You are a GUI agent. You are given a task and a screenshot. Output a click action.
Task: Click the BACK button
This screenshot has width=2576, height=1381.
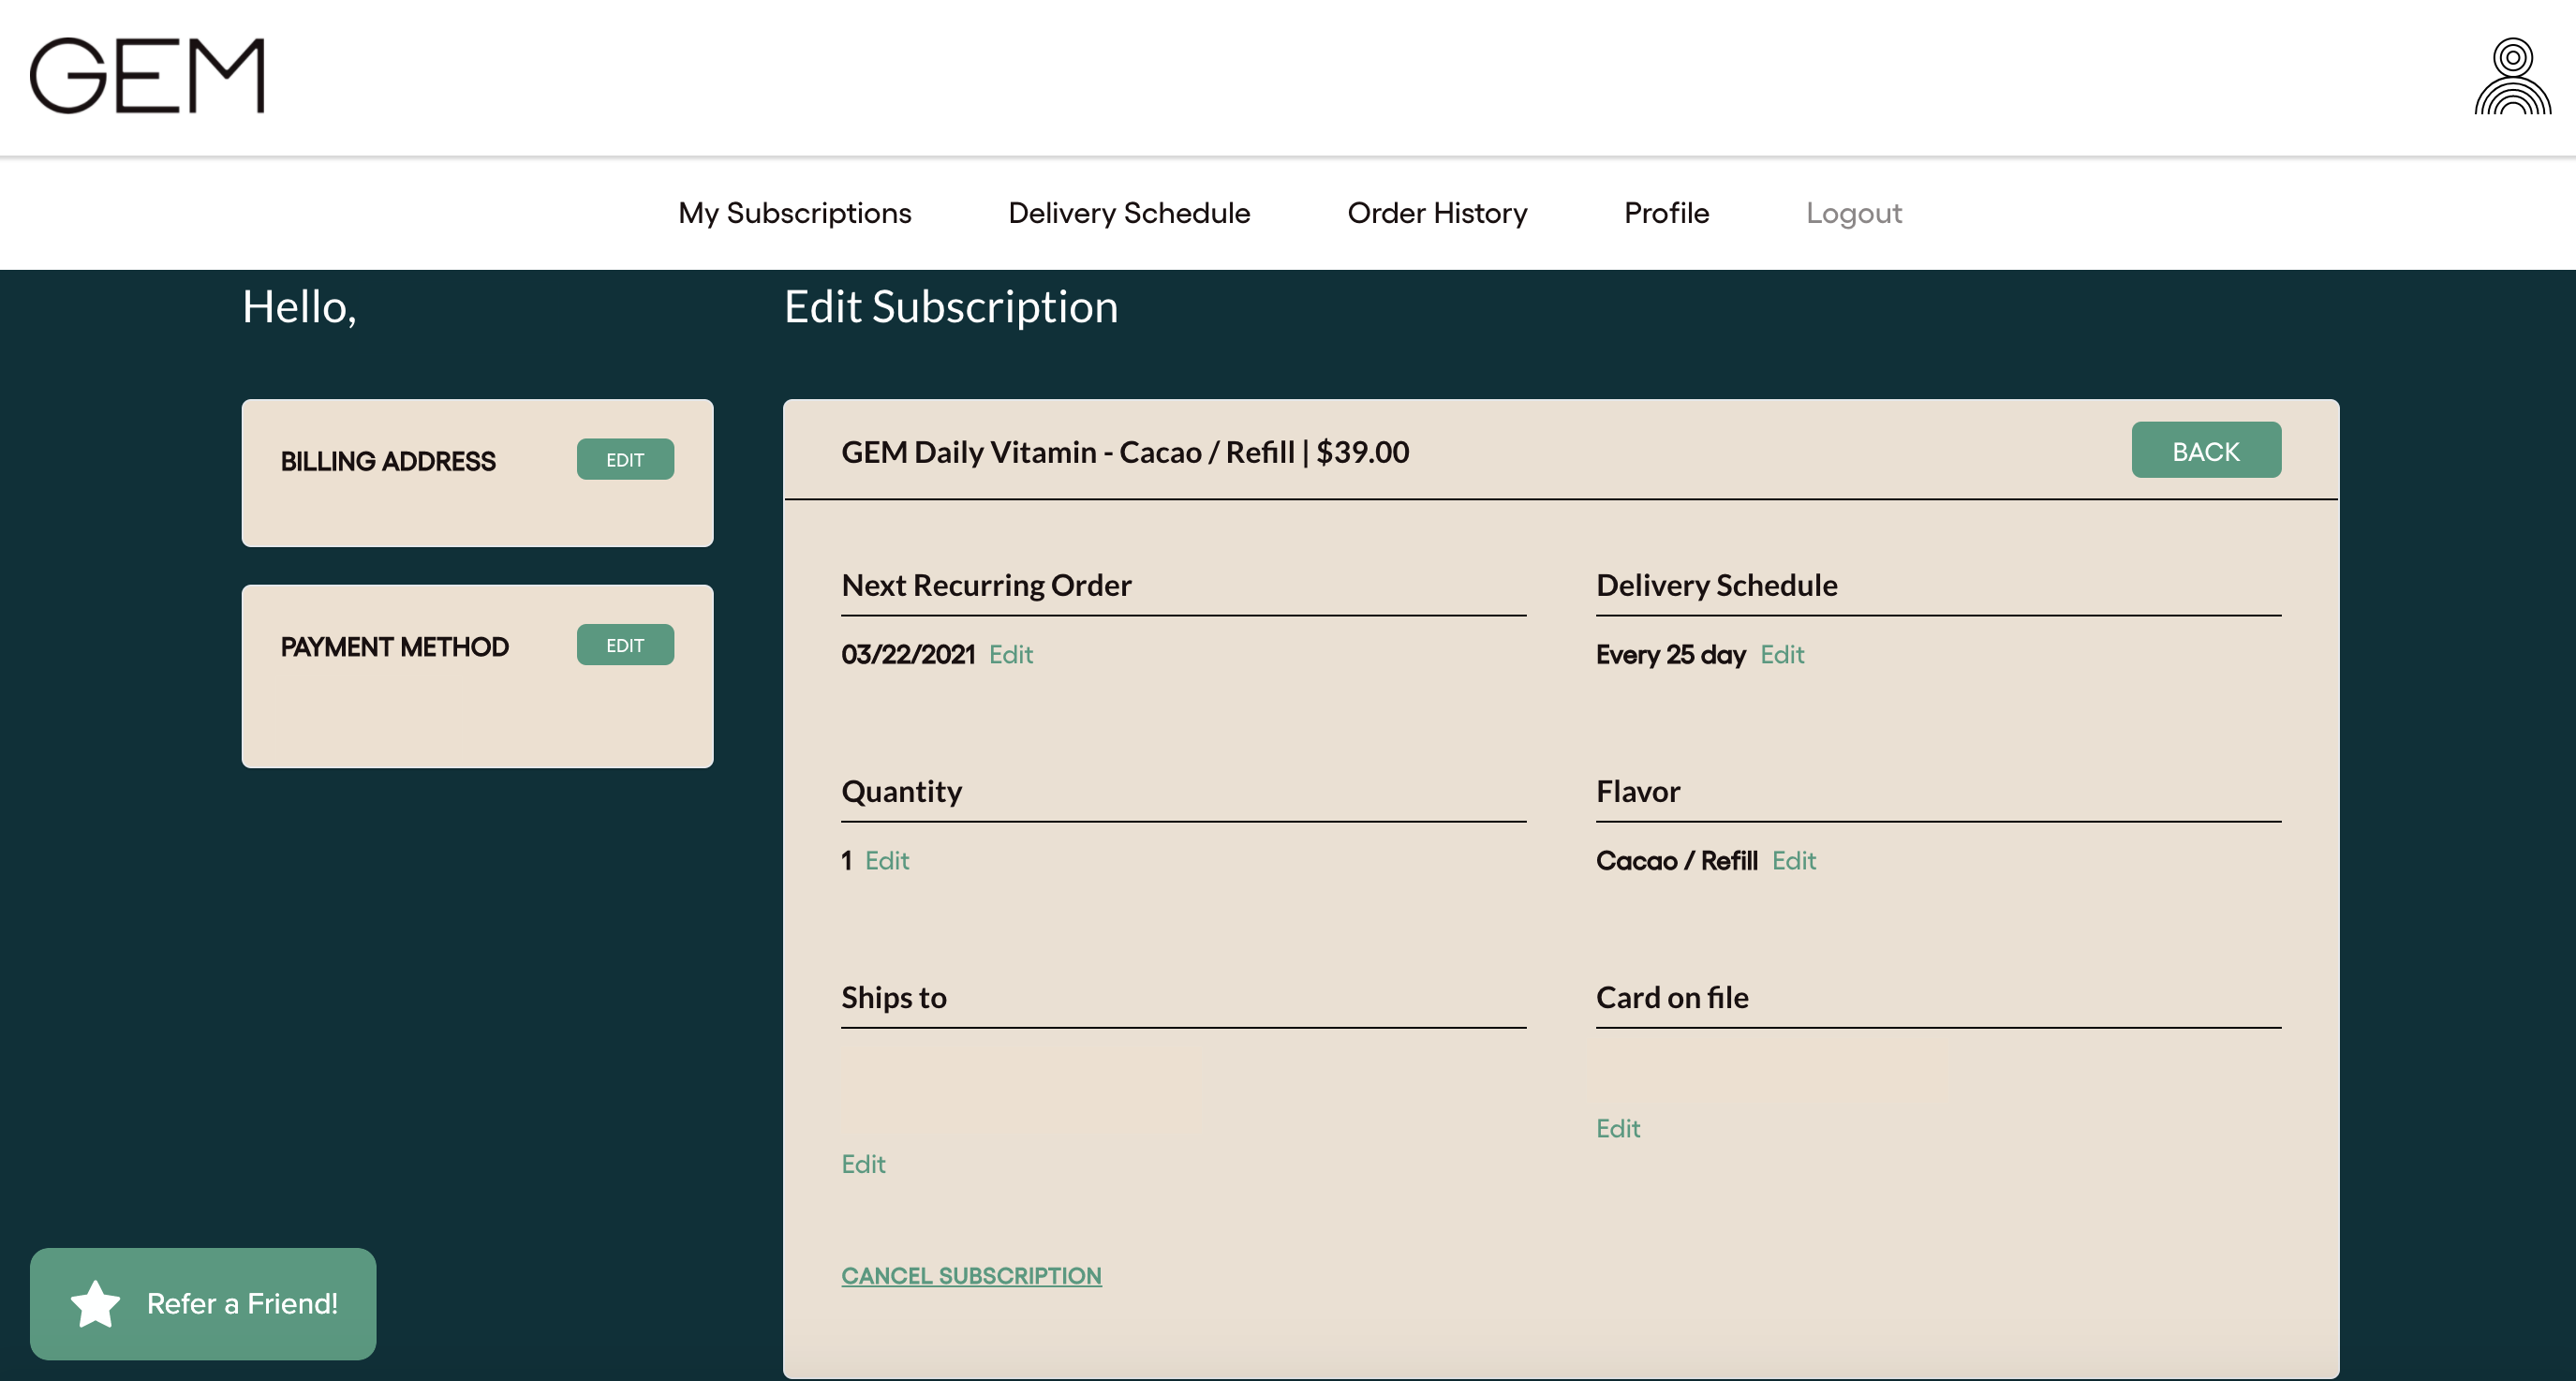coord(2206,451)
